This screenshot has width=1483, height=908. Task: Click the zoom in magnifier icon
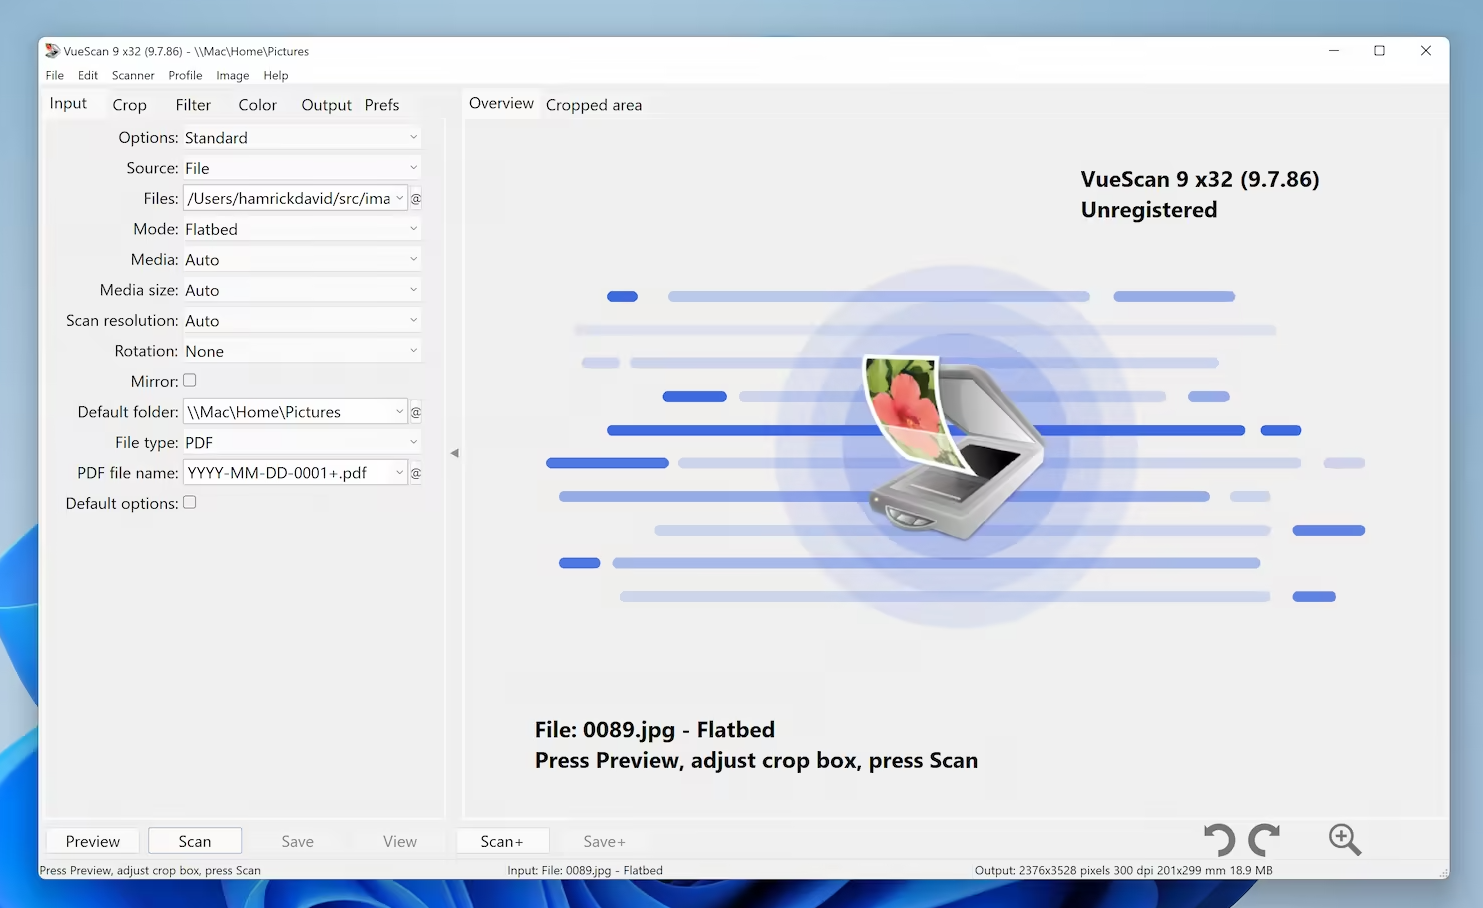point(1345,840)
